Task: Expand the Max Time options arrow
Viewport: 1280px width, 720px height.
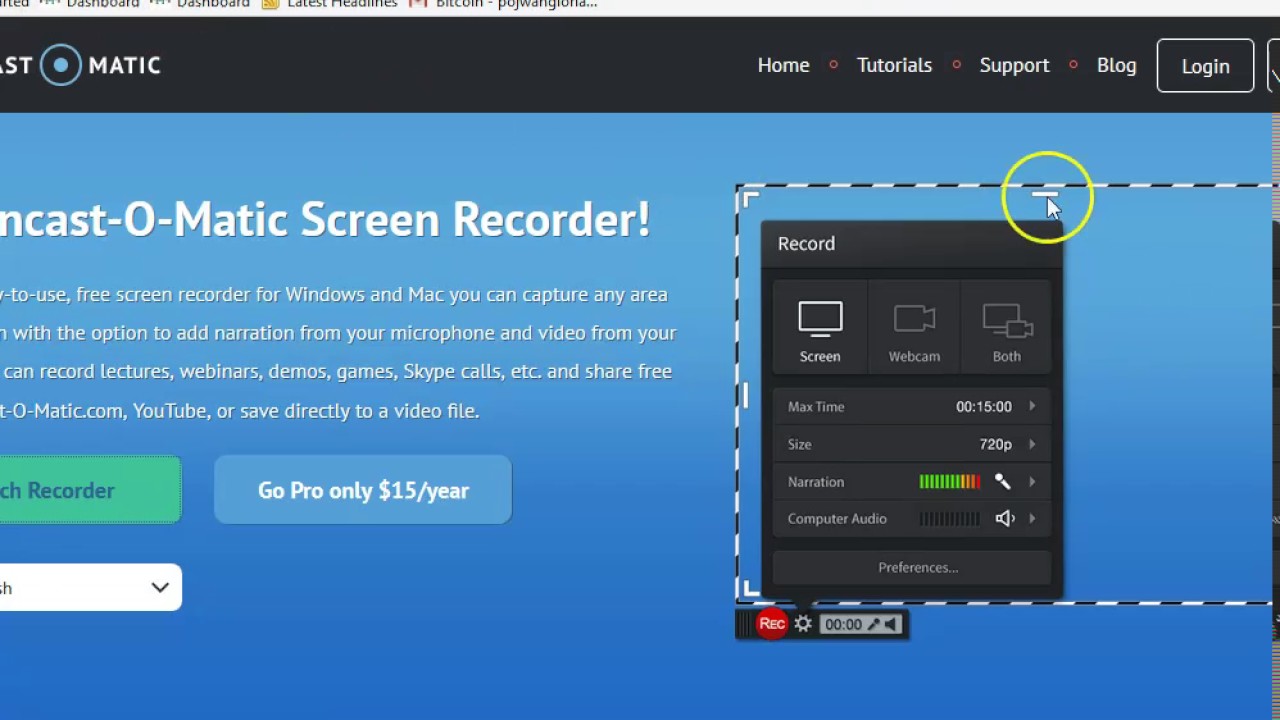Action: (x=1032, y=406)
